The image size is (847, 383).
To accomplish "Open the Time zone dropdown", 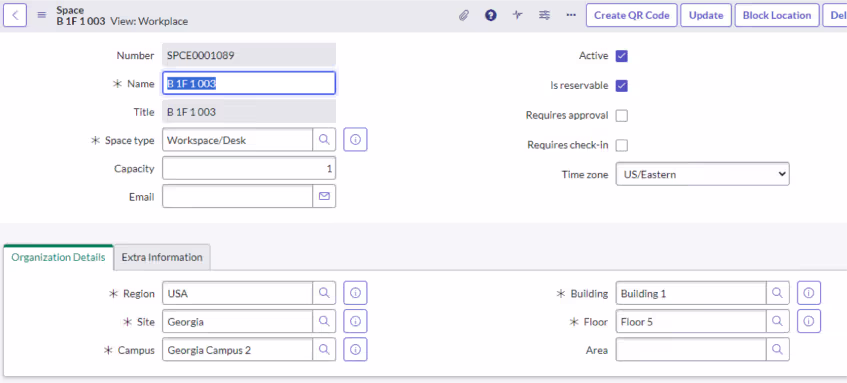I will pyautogui.click(x=703, y=174).
